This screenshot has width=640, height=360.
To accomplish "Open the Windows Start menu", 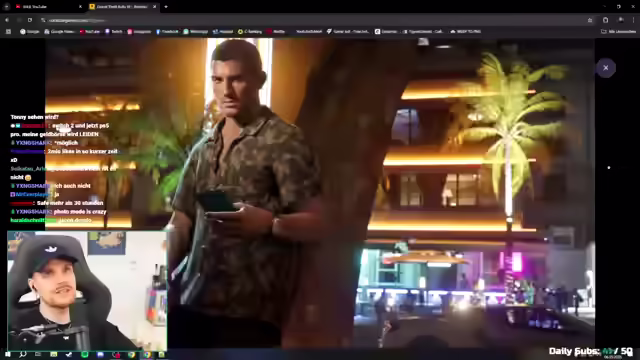I will (7, 354).
